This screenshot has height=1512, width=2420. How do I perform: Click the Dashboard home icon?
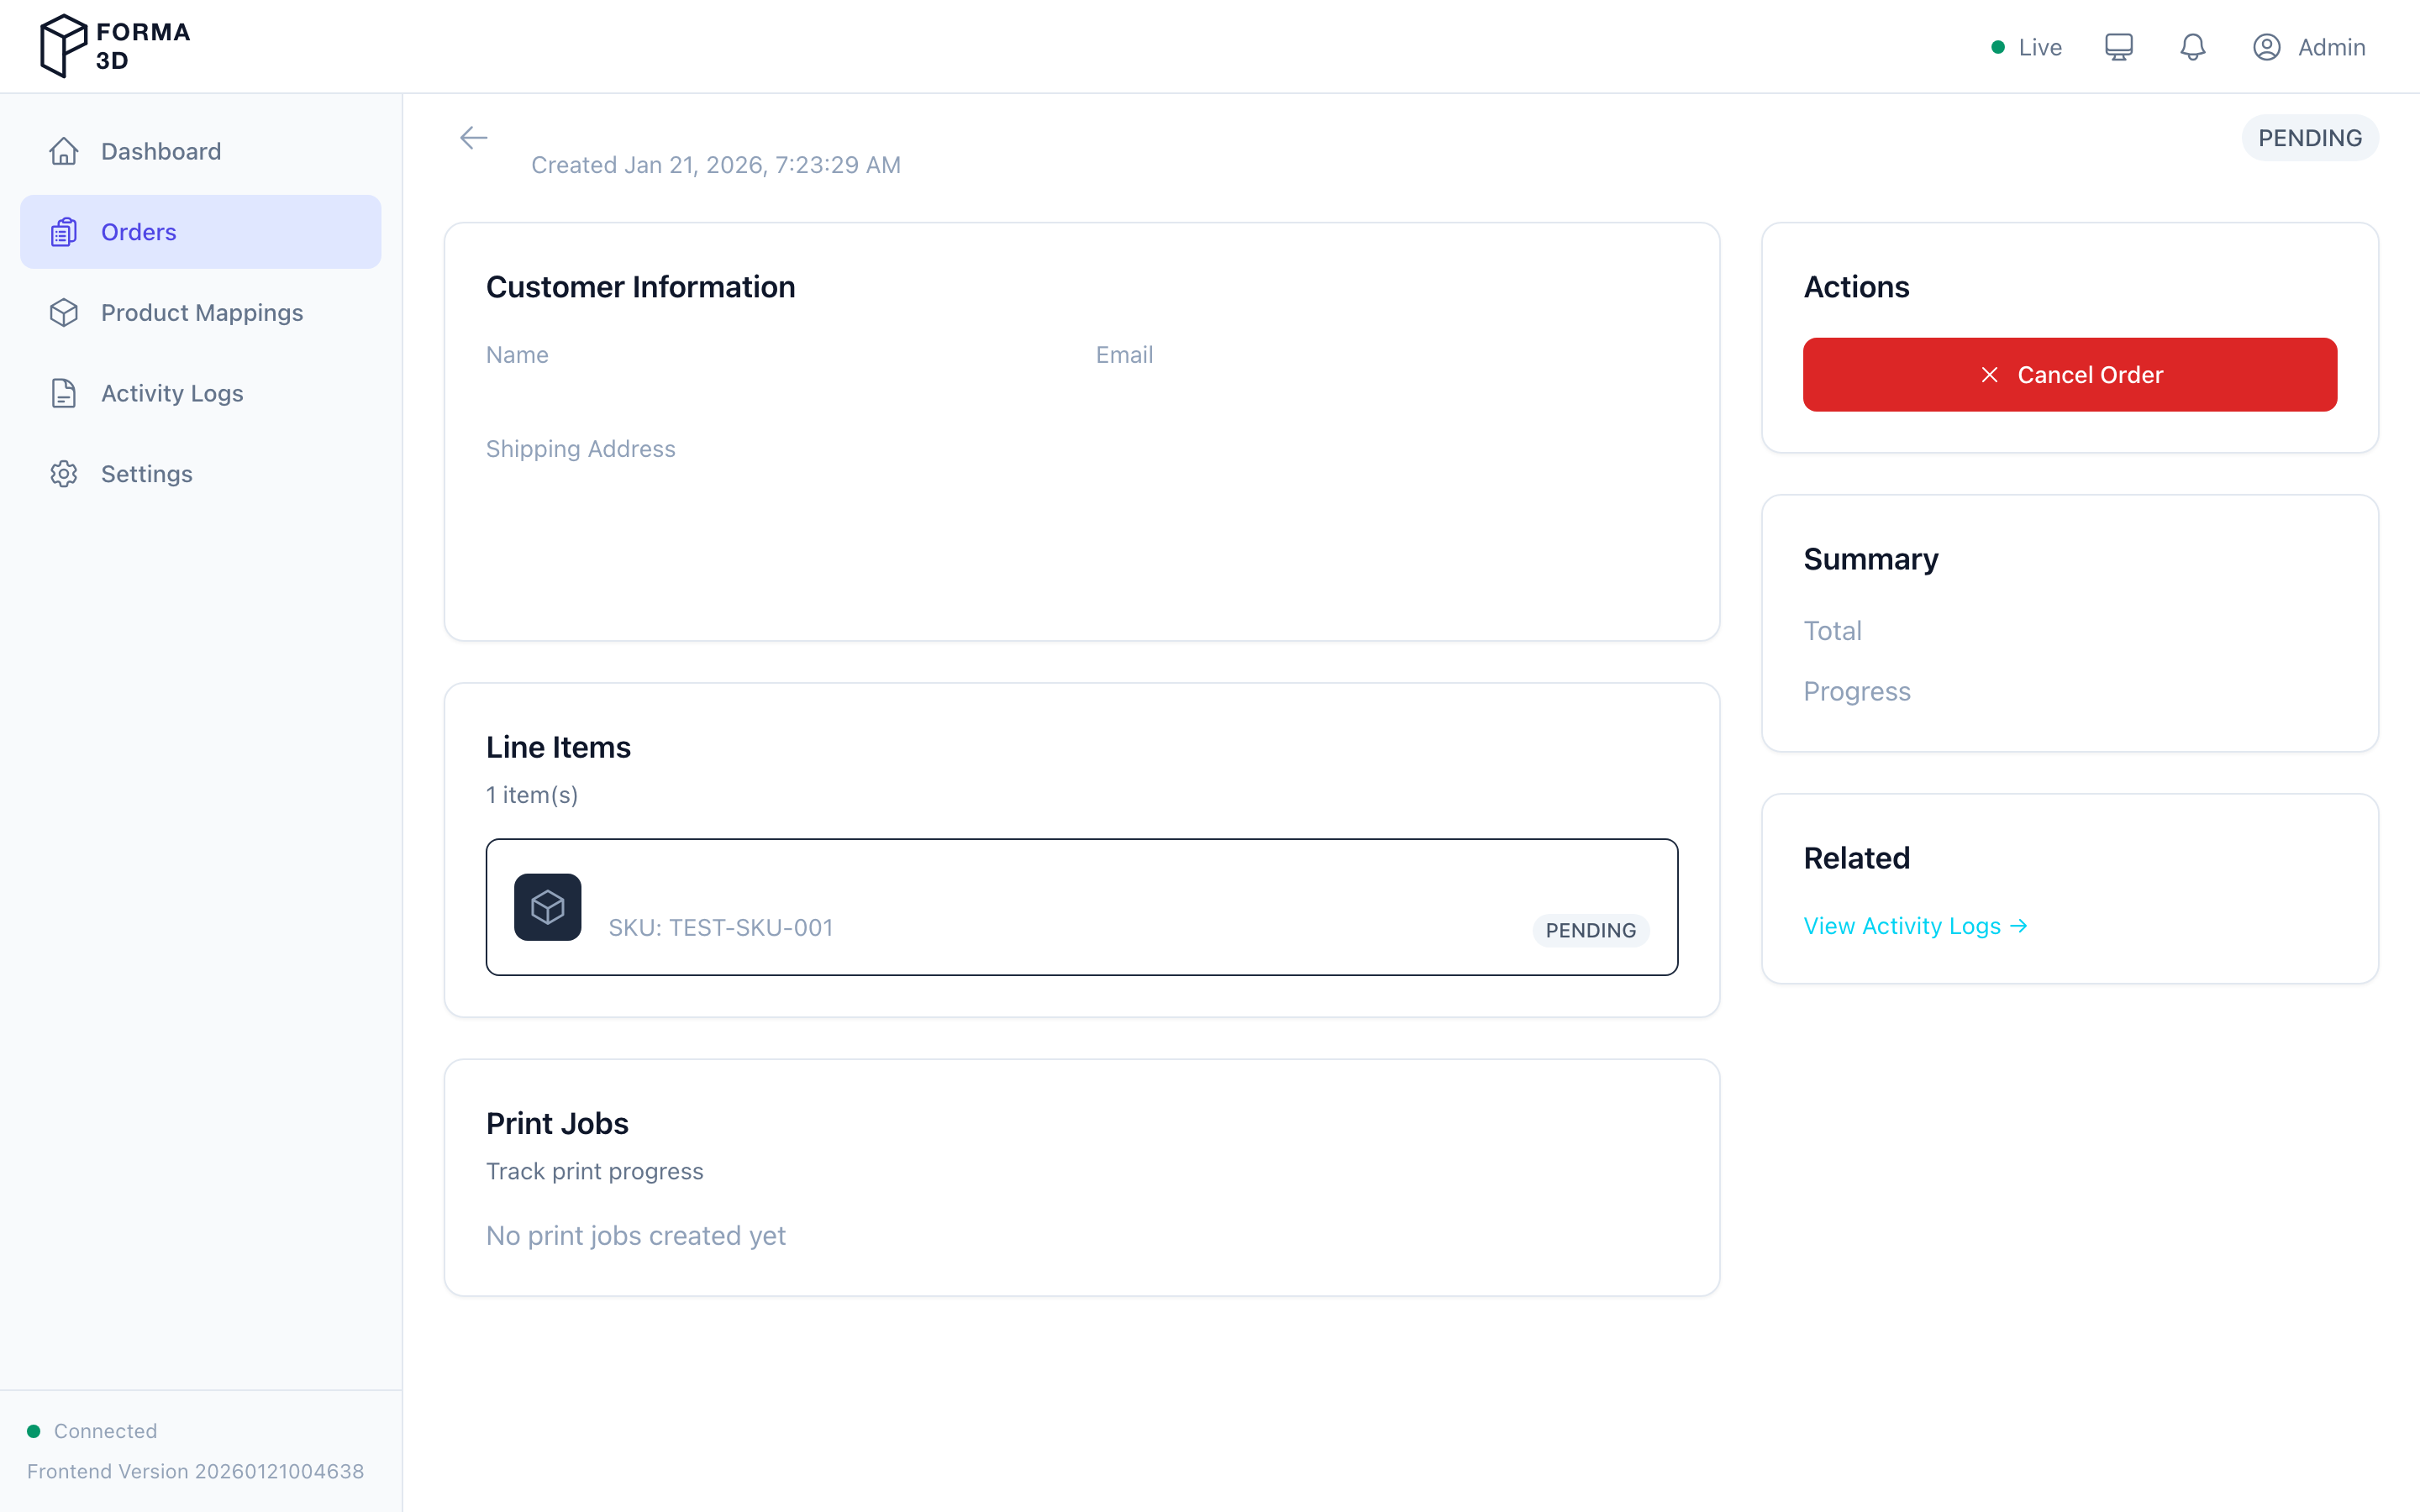64,151
